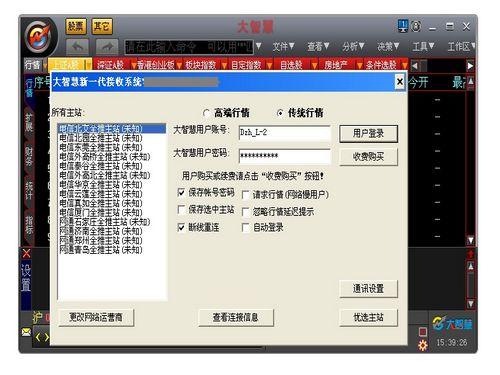The width and height of the screenshot is (500, 375).
Task: Click the orange gear icon at bottom right
Action: point(423,345)
